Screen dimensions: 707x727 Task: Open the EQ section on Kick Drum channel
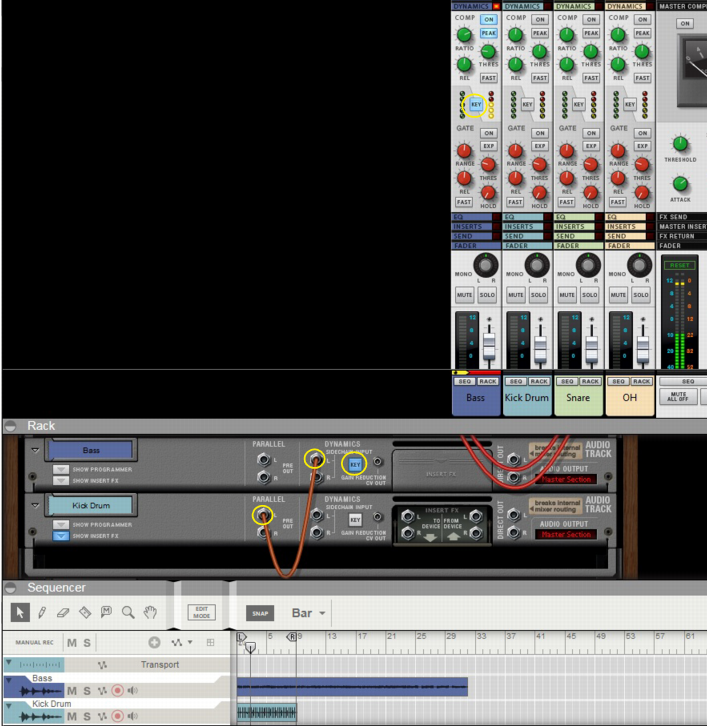click(527, 216)
